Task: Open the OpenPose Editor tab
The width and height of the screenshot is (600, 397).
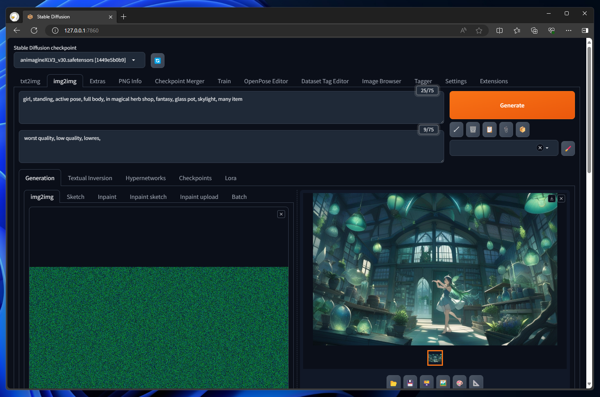Action: tap(266, 81)
